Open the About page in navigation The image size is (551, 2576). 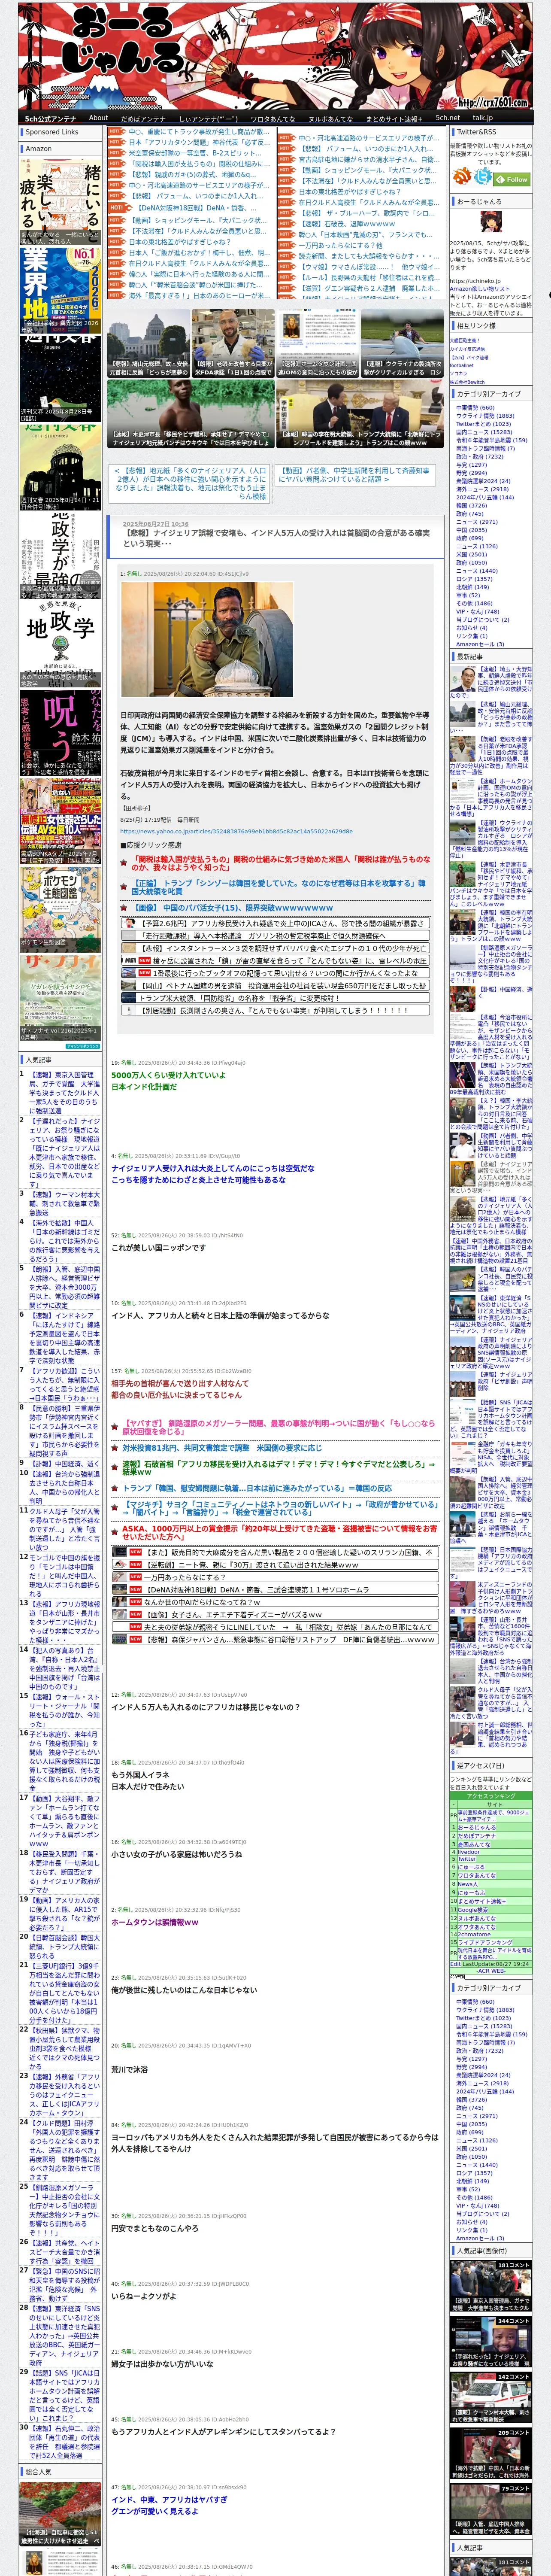click(98, 118)
